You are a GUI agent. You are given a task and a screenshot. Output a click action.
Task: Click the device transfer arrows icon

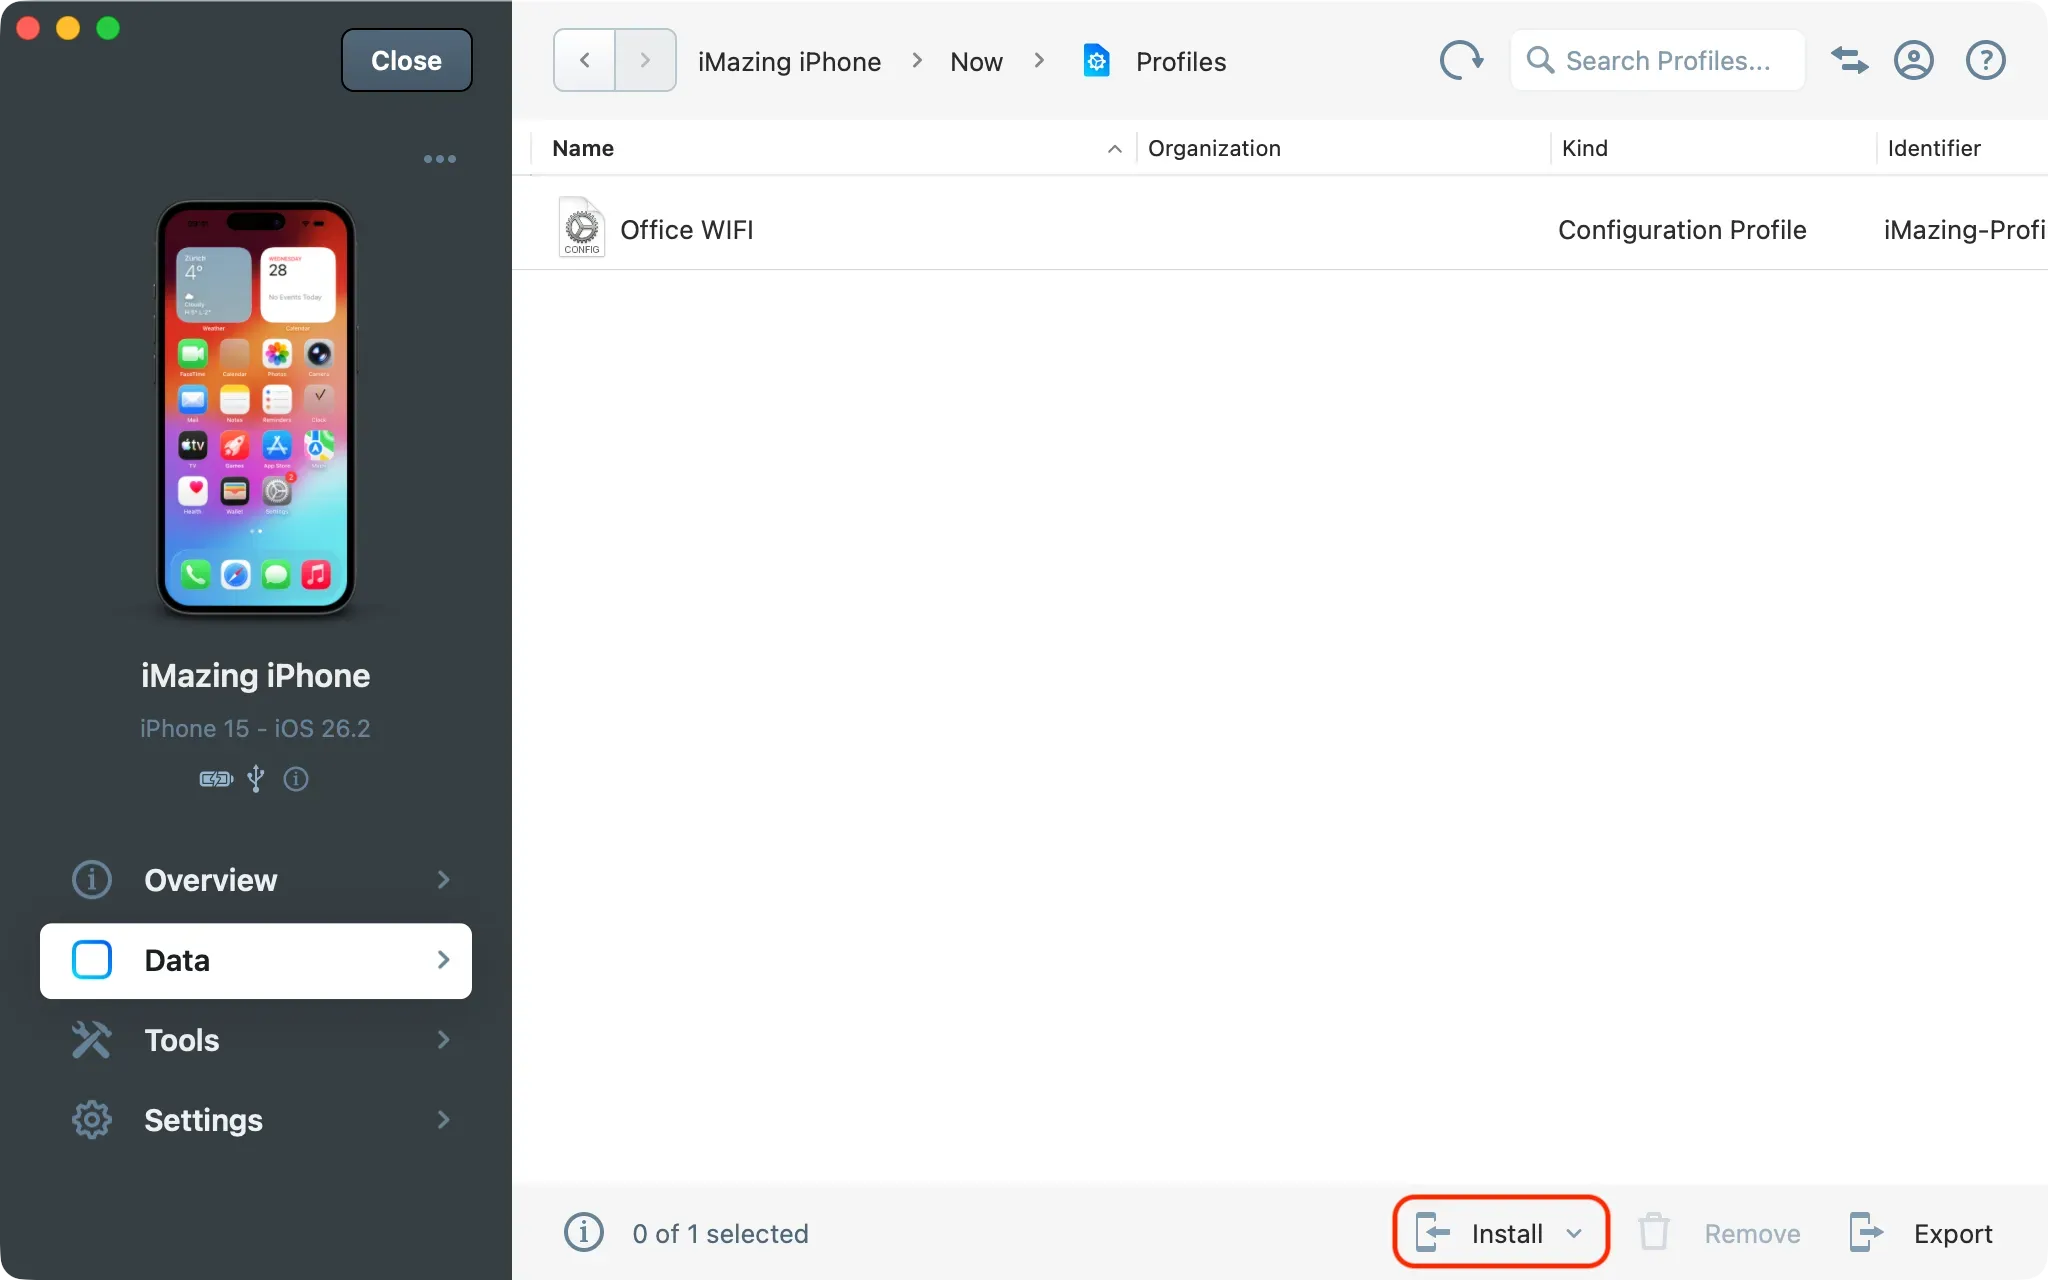coord(1848,60)
